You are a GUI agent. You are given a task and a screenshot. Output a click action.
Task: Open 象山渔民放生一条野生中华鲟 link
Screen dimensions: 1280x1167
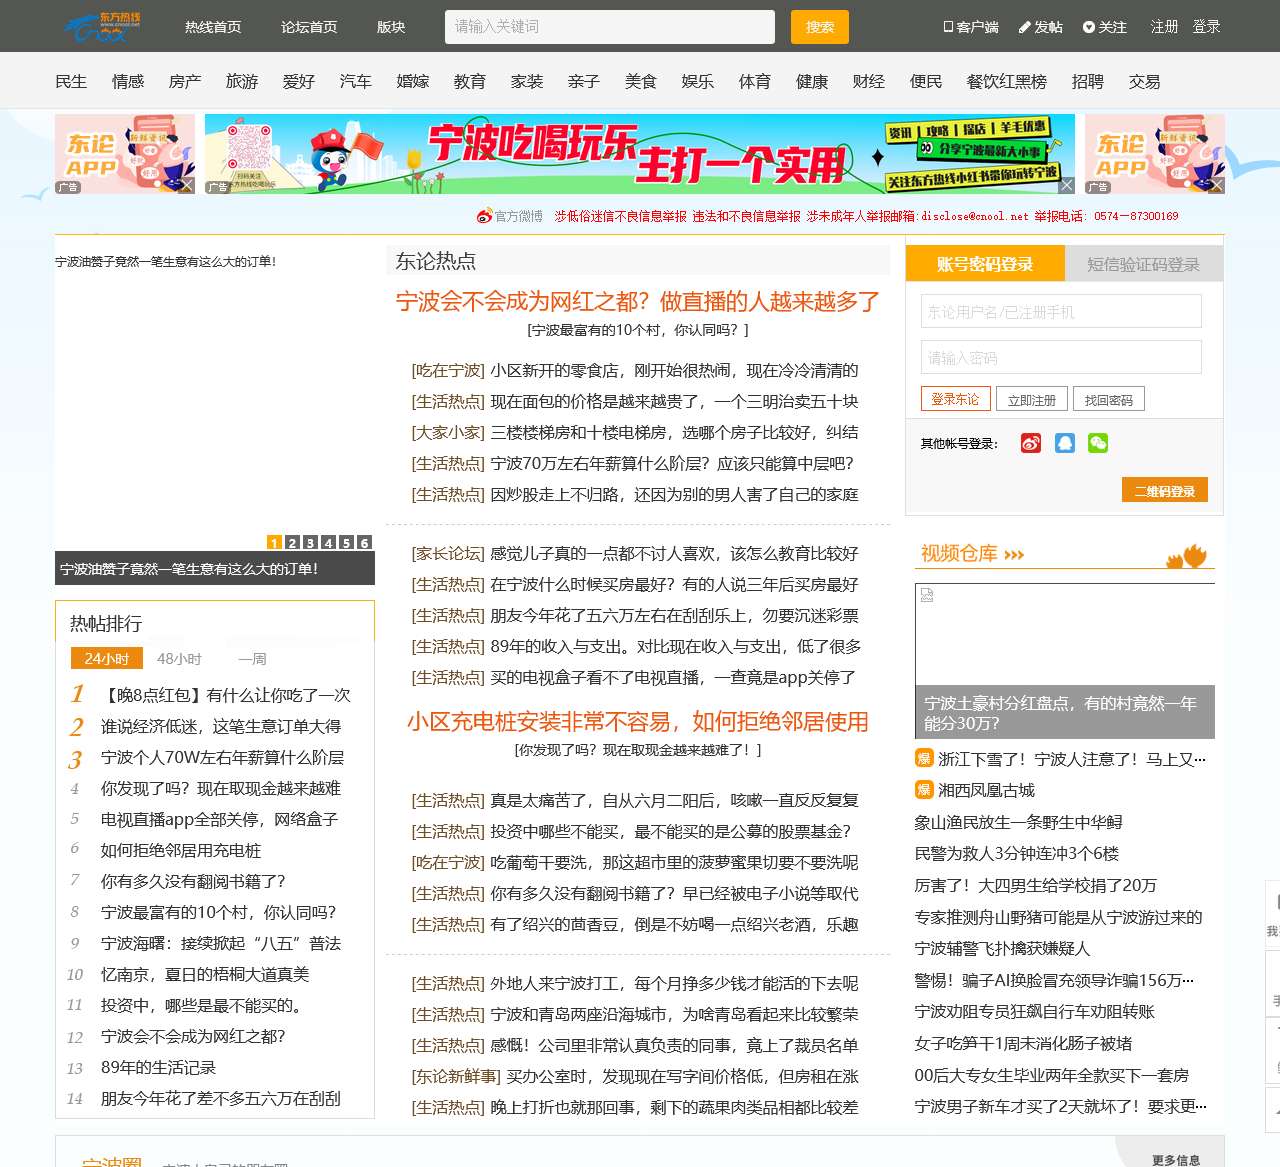(1018, 821)
